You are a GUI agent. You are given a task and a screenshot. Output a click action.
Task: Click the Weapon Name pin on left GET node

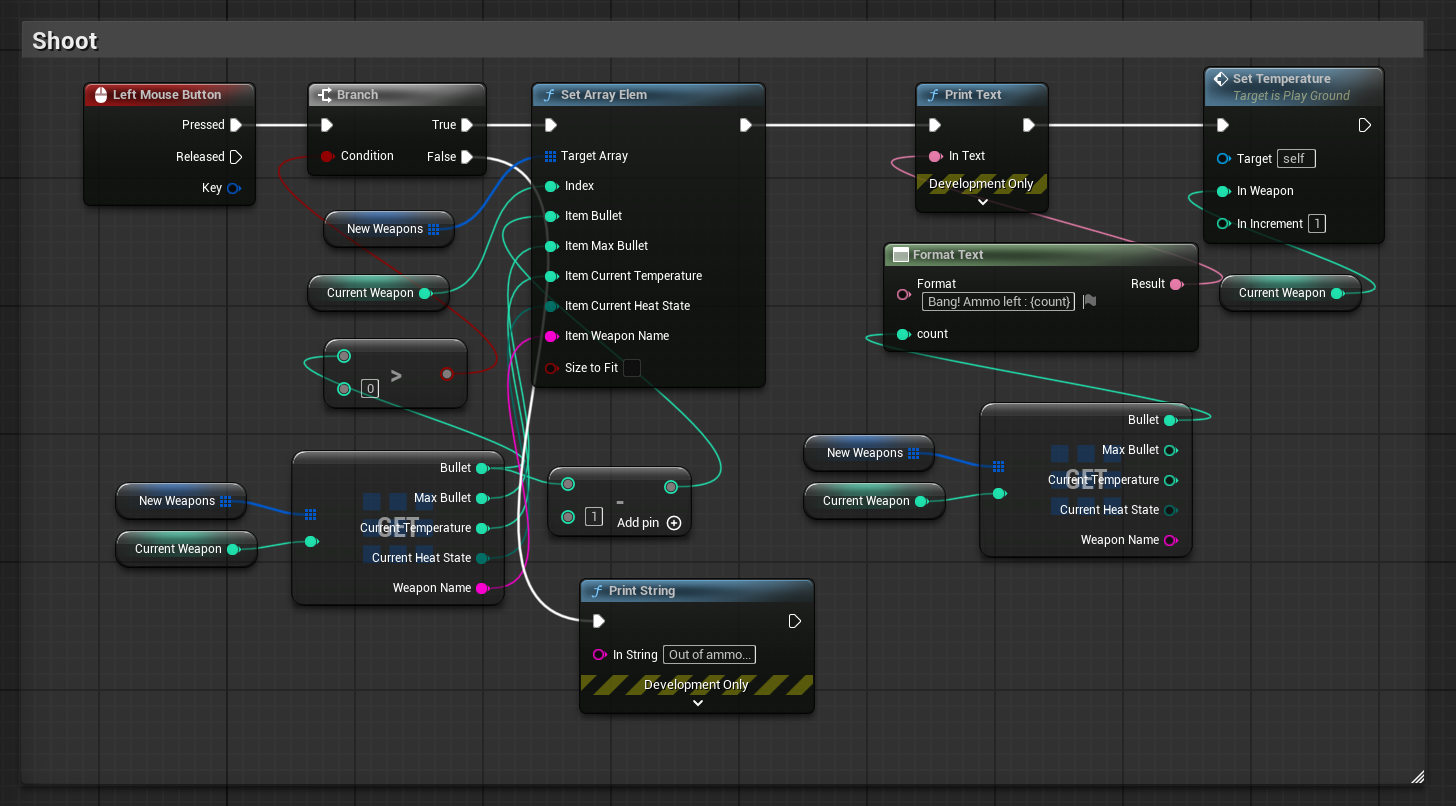482,588
